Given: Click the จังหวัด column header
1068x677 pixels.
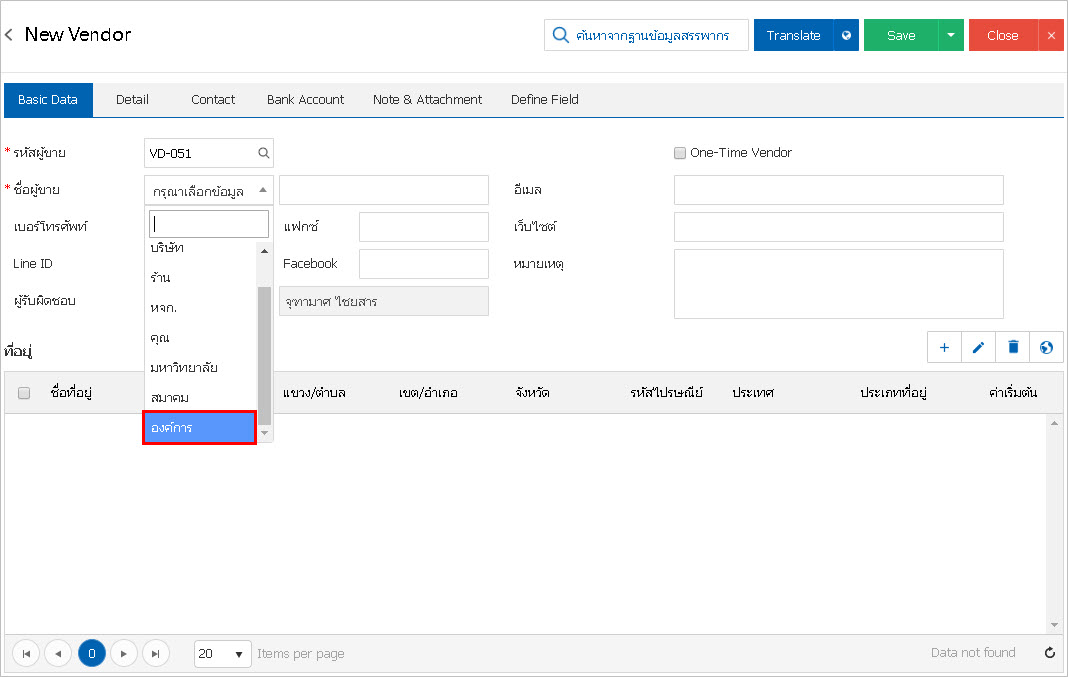Looking at the screenshot, I should point(533,393).
